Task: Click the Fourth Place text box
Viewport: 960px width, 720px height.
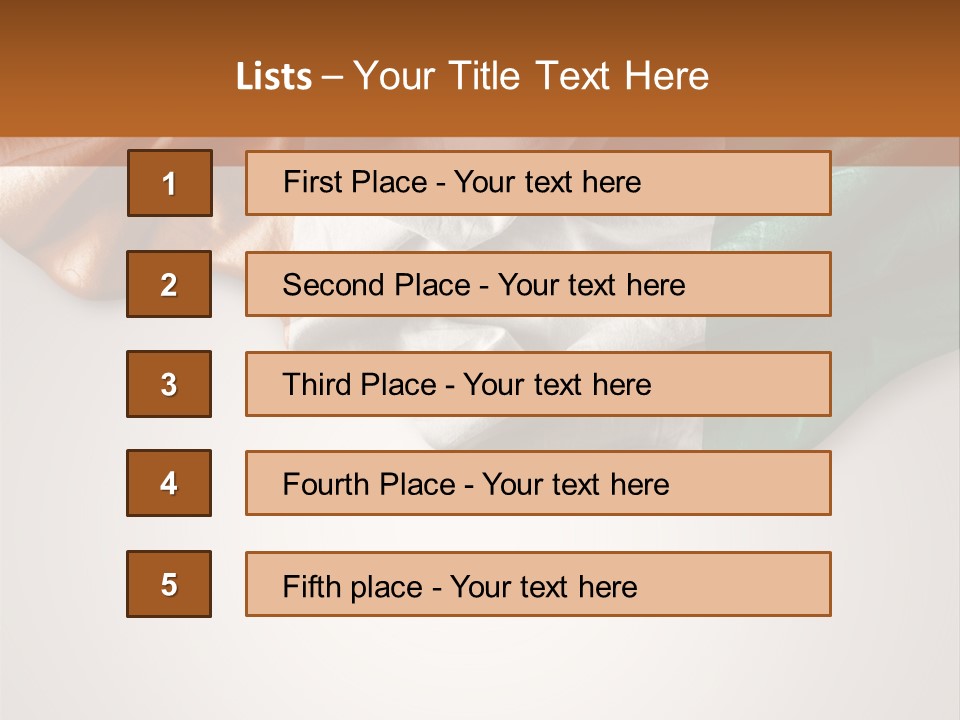Action: tap(538, 483)
